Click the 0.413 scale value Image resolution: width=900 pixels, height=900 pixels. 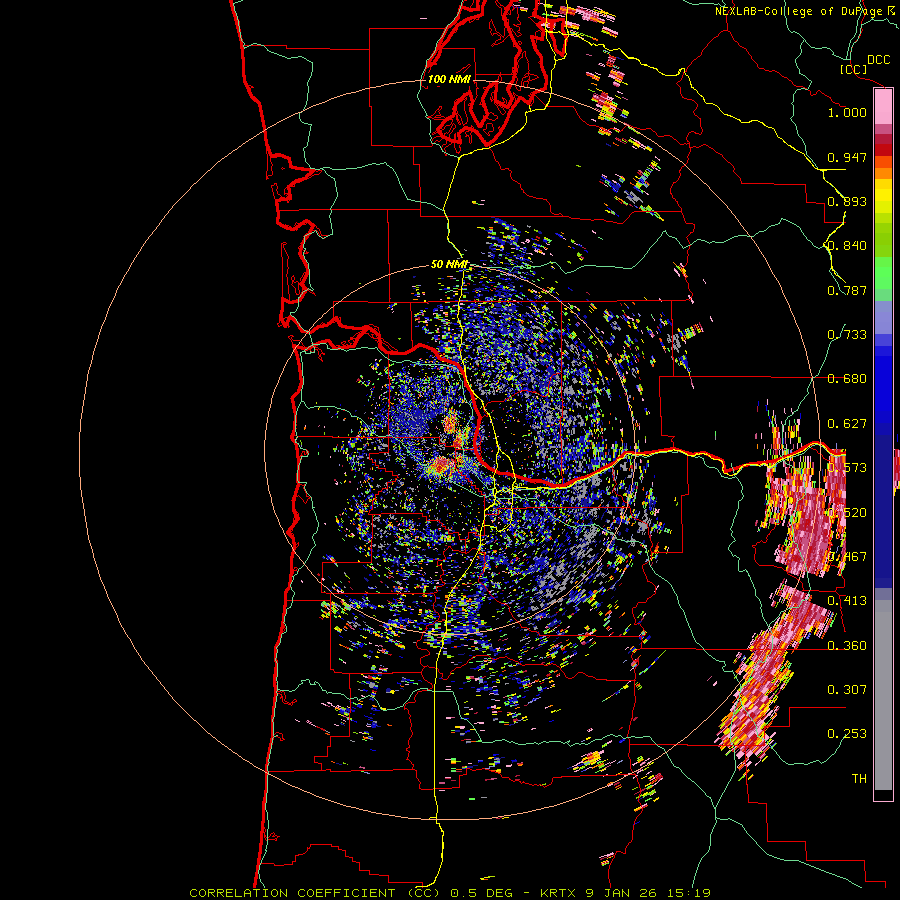pos(847,601)
